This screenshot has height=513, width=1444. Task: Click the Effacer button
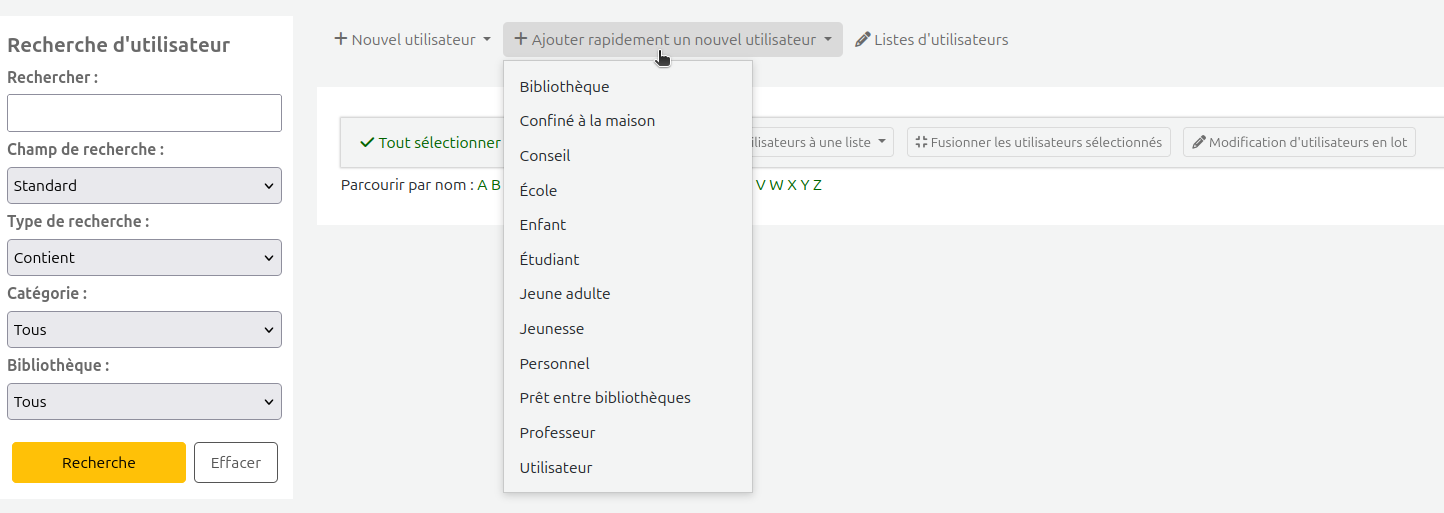[x=236, y=463]
